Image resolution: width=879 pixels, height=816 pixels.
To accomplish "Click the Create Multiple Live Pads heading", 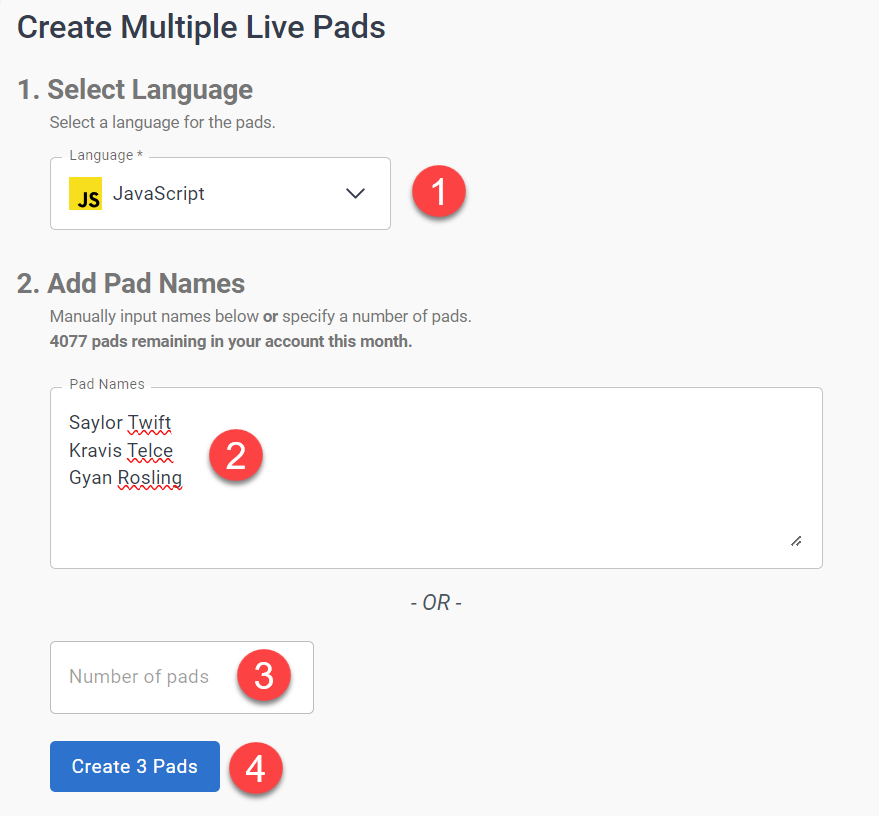I will point(201,27).
